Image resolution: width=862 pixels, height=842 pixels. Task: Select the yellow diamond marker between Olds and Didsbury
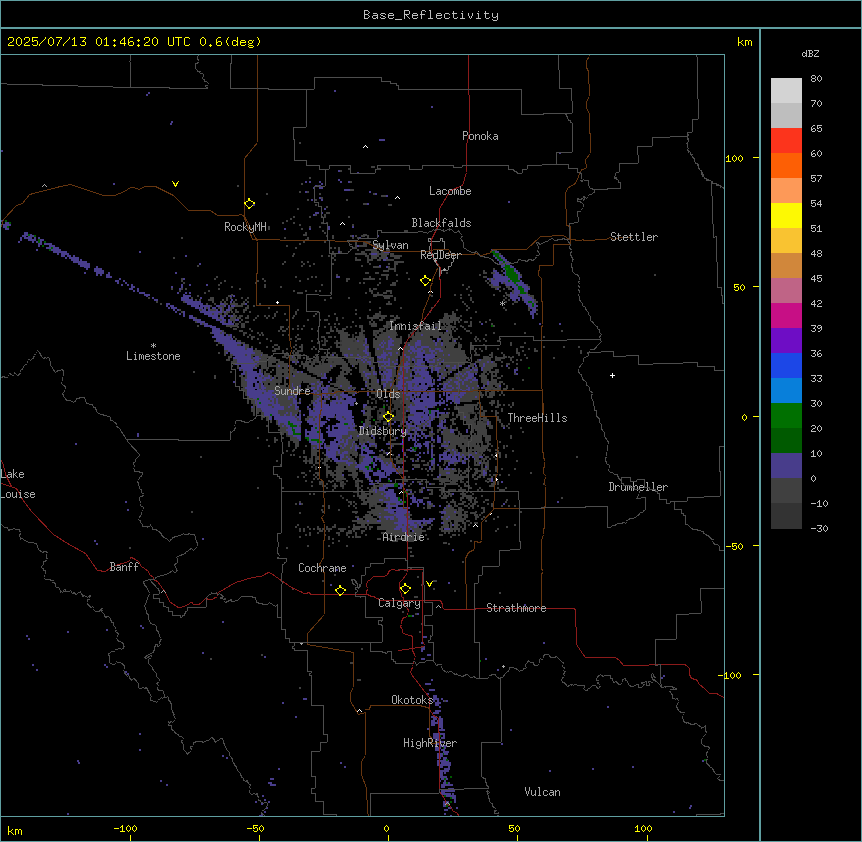(x=389, y=417)
